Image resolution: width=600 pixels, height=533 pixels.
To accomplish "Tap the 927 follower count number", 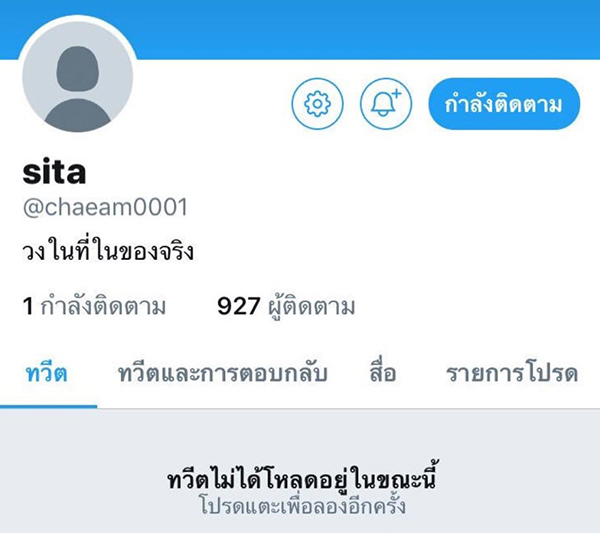I will (x=239, y=306).
